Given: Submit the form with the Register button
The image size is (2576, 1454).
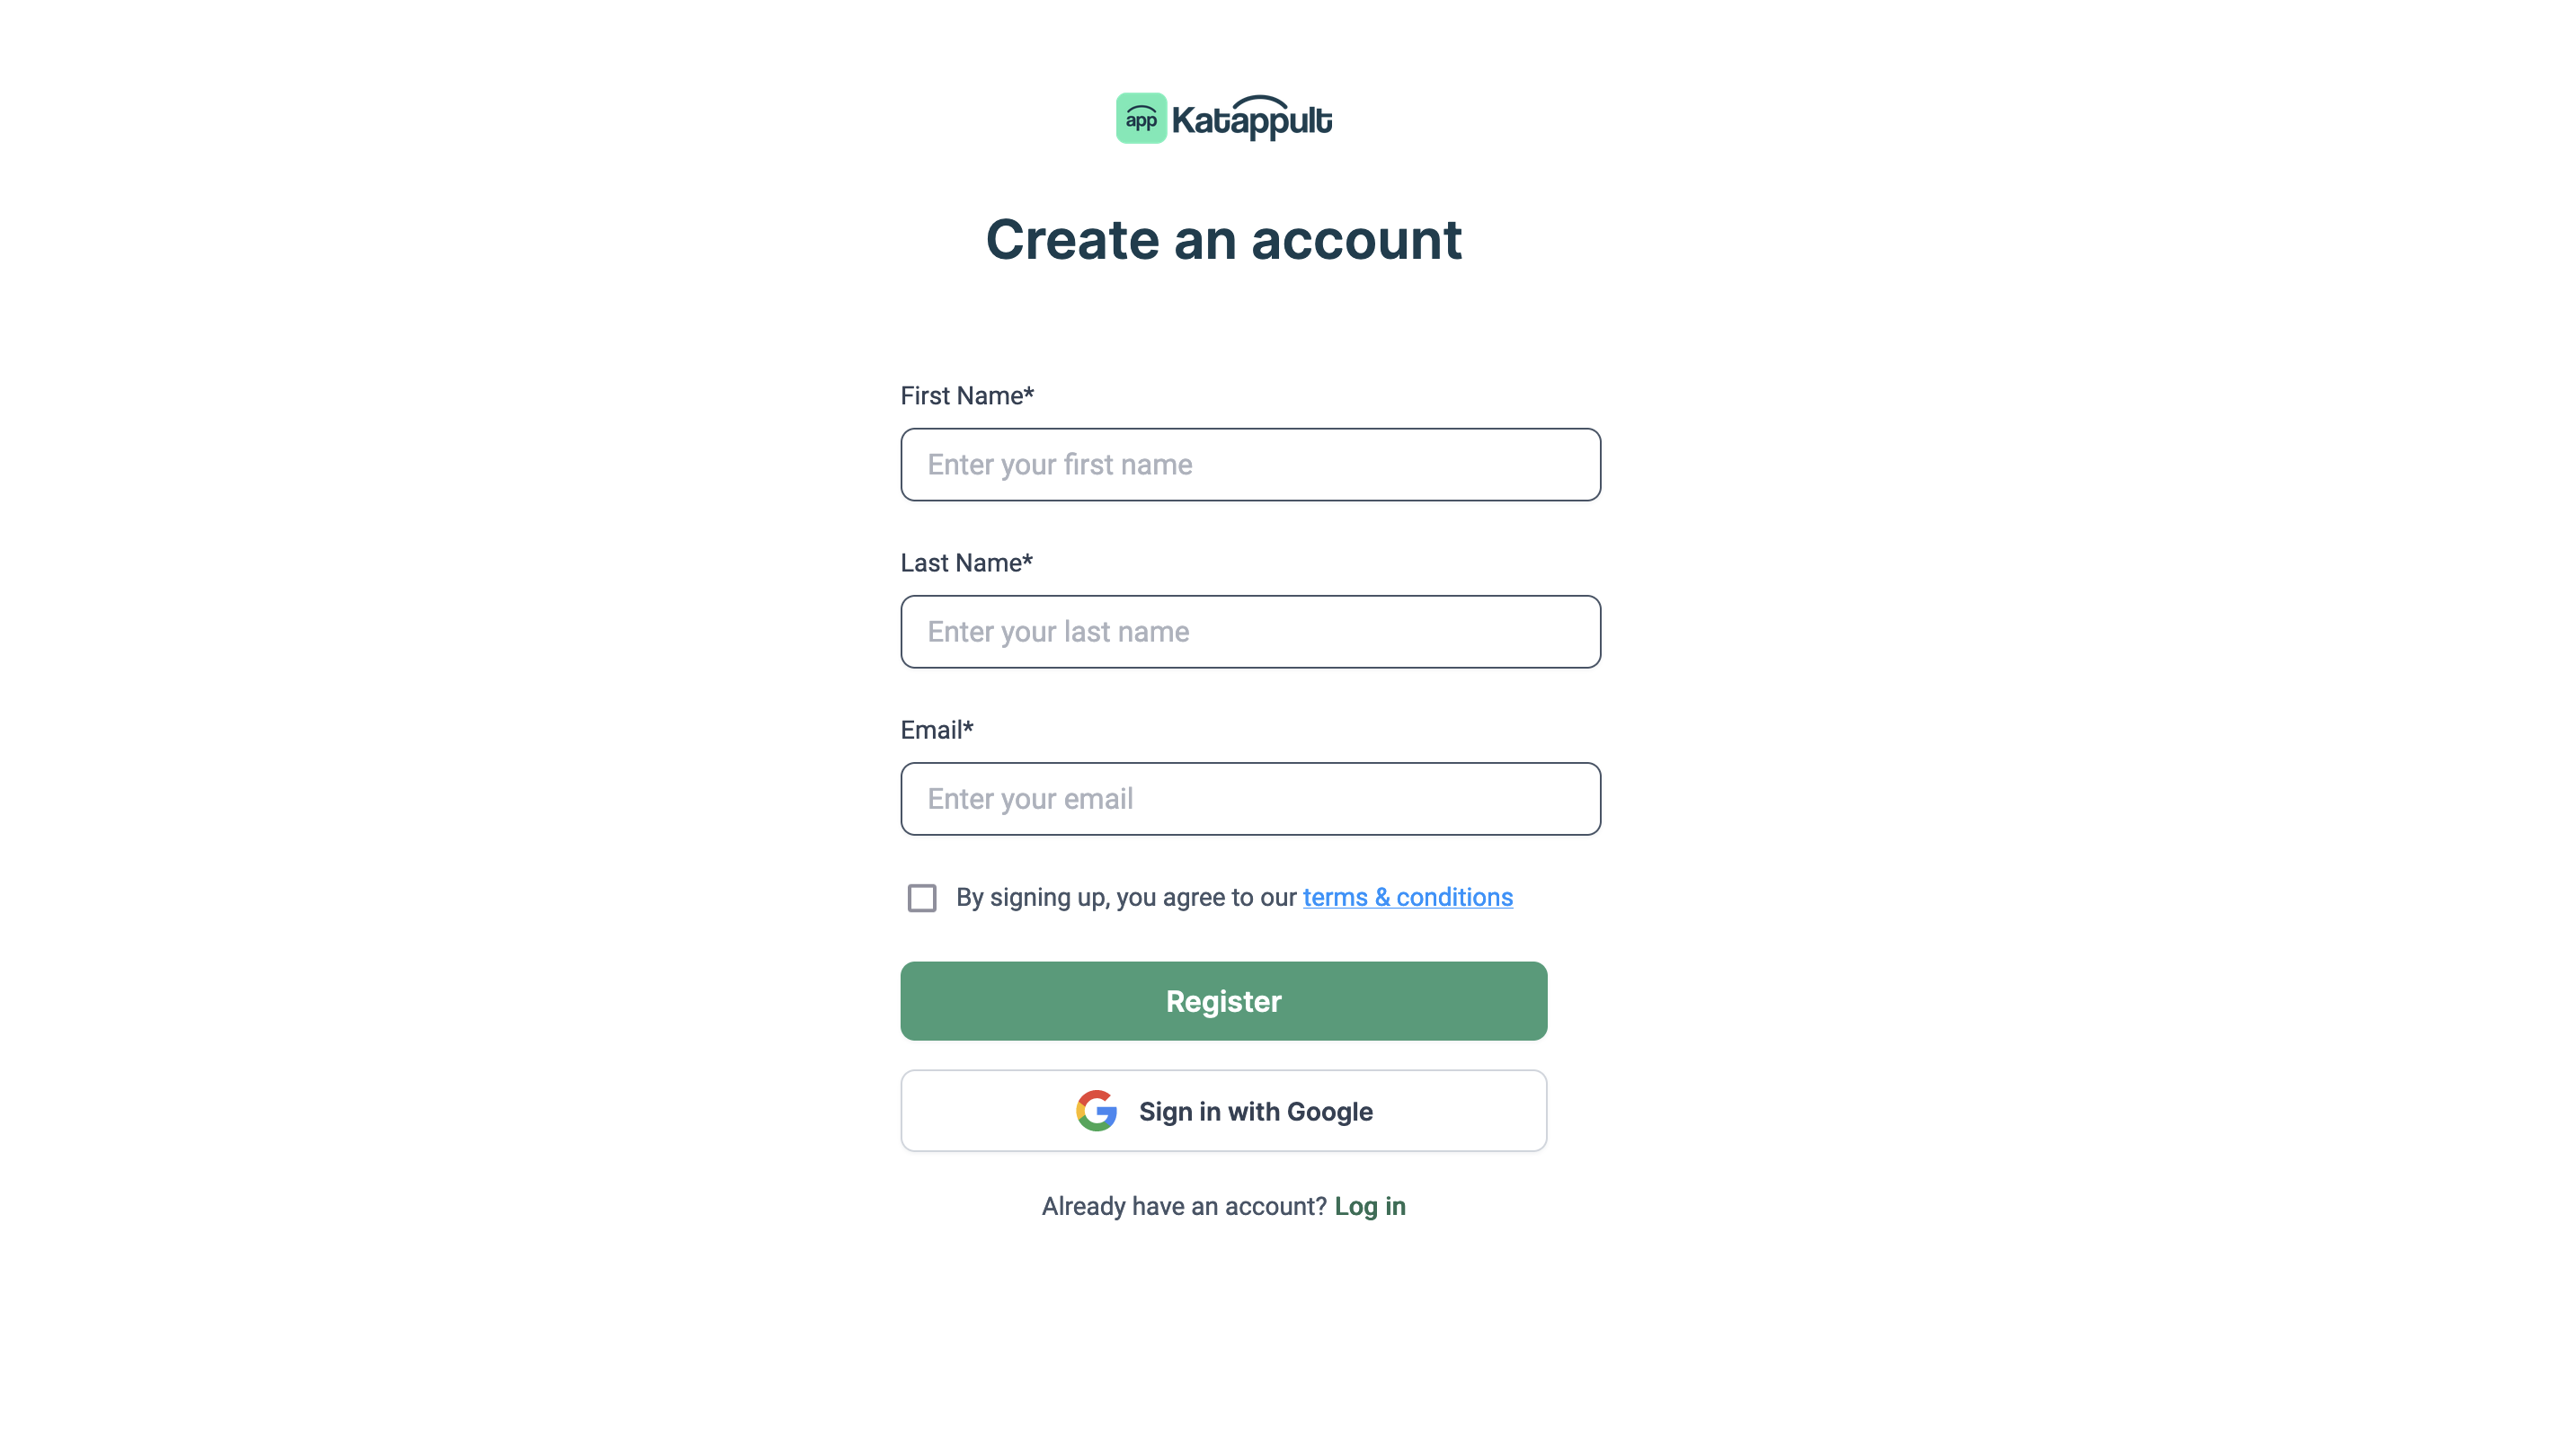Looking at the screenshot, I should pyautogui.click(x=1224, y=1001).
